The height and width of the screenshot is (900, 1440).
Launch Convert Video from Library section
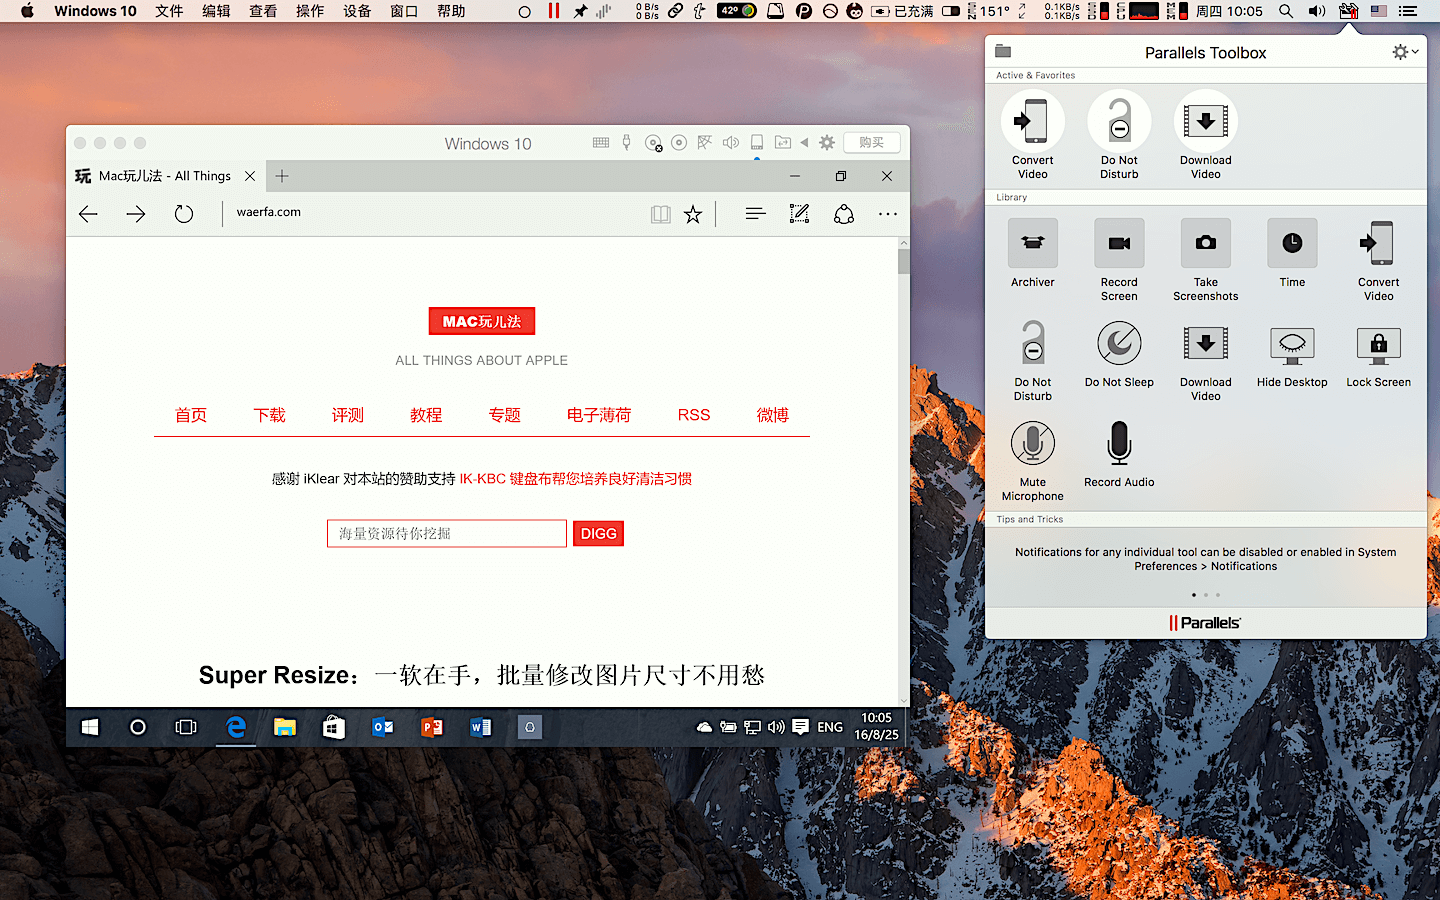[x=1378, y=259]
